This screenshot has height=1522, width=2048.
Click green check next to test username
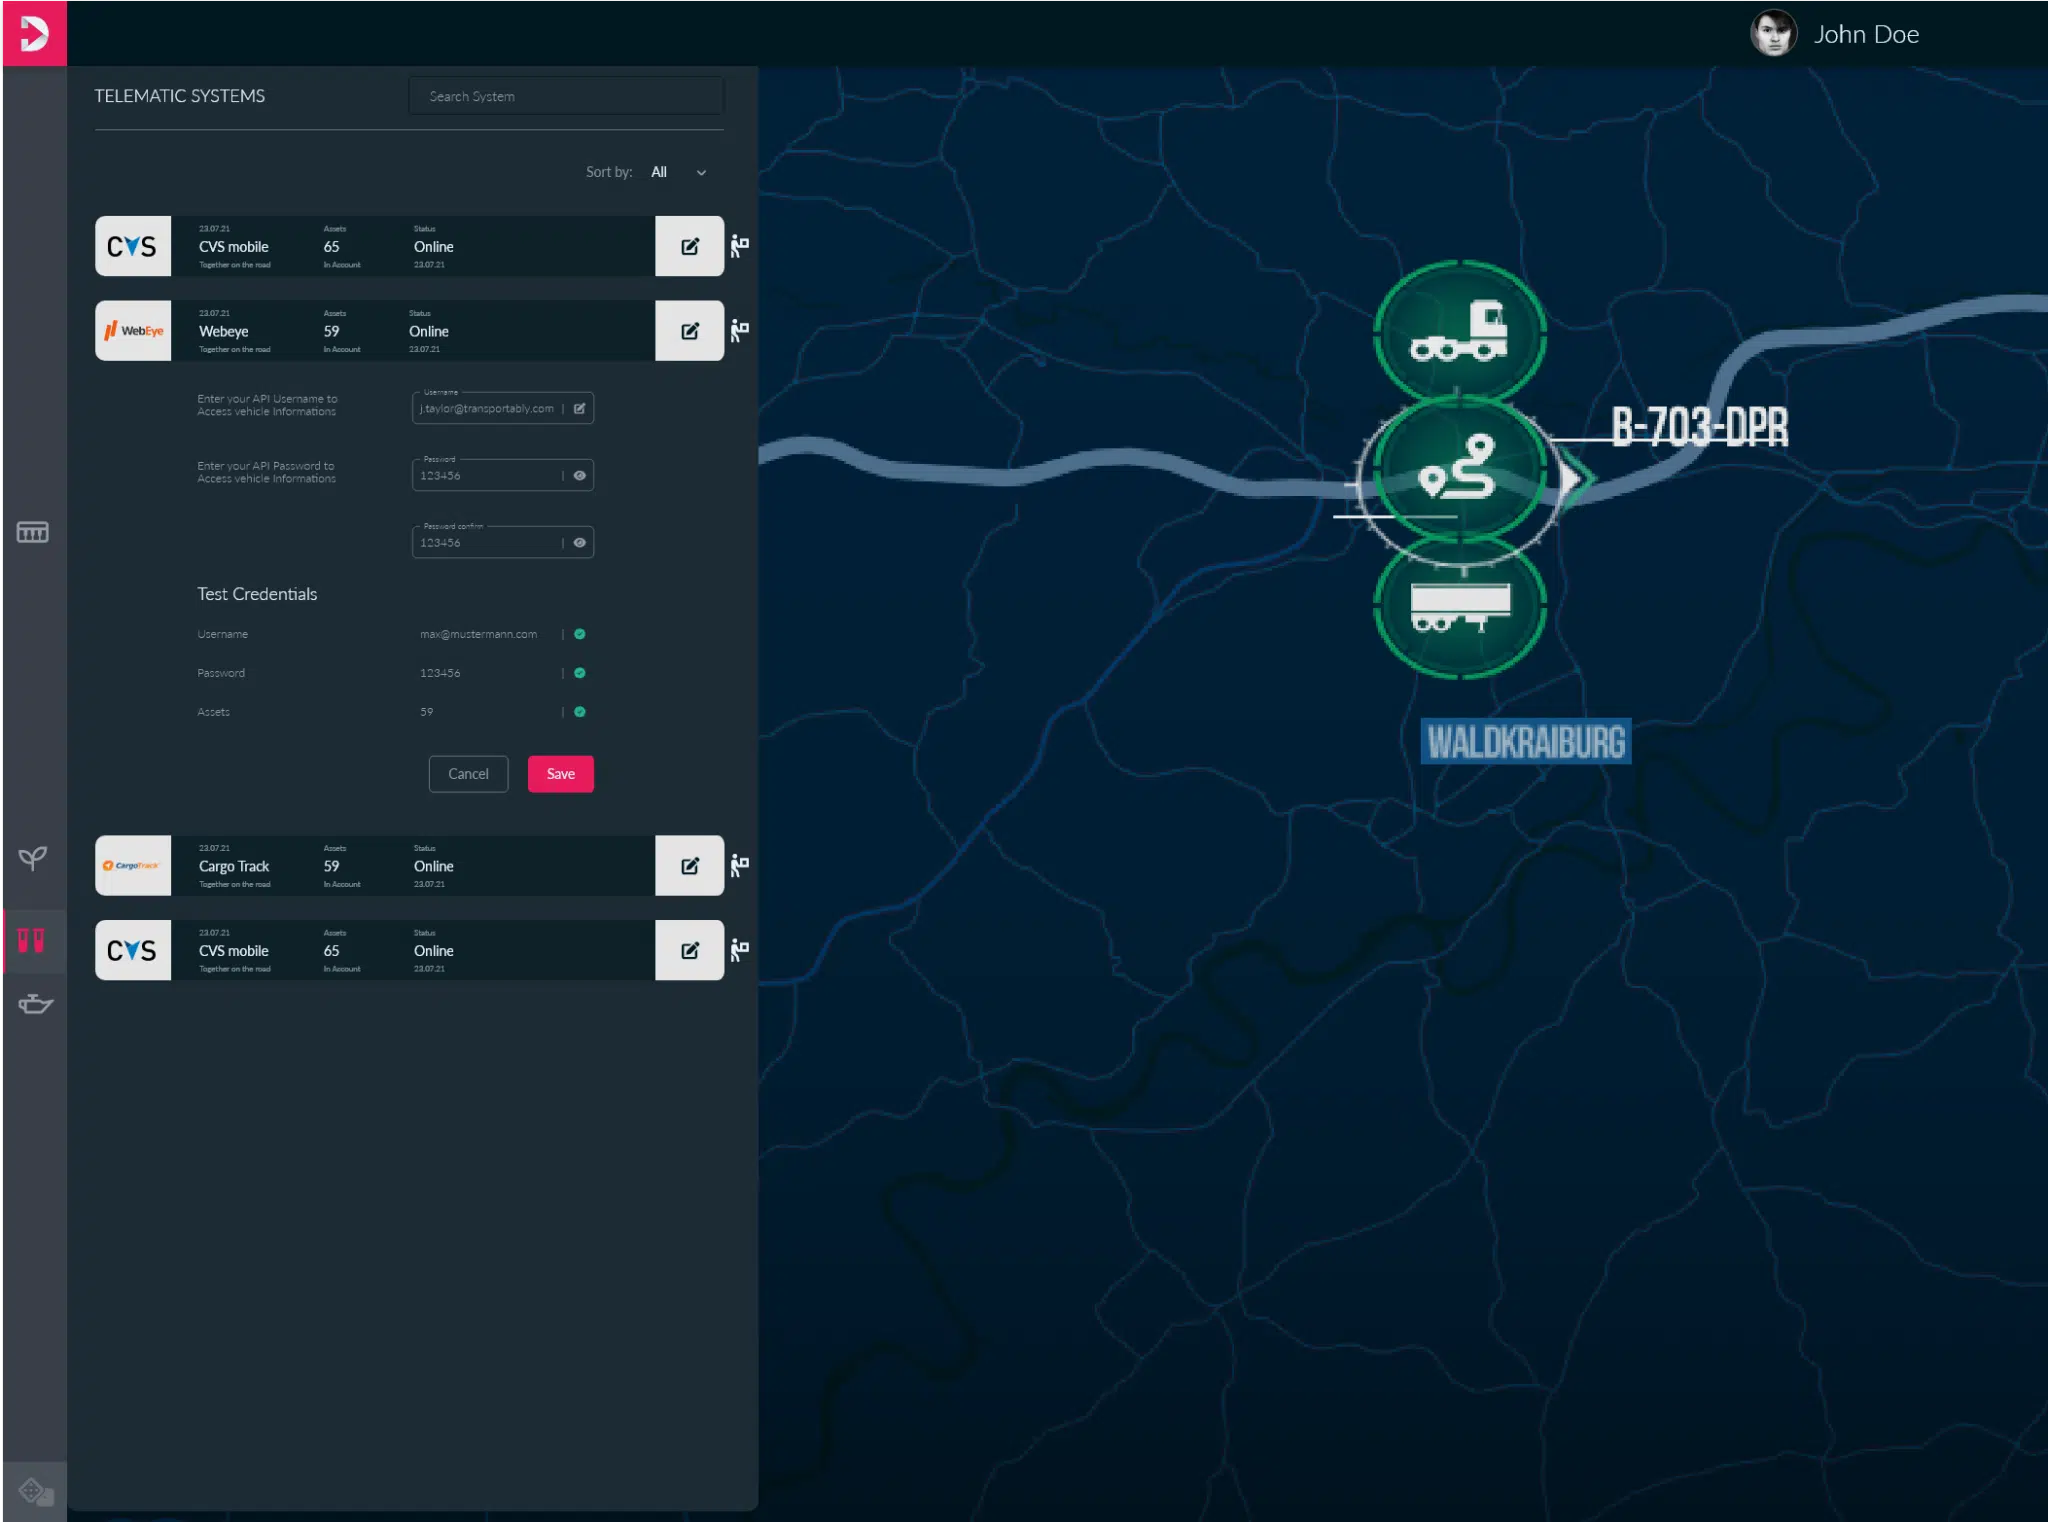pos(580,634)
